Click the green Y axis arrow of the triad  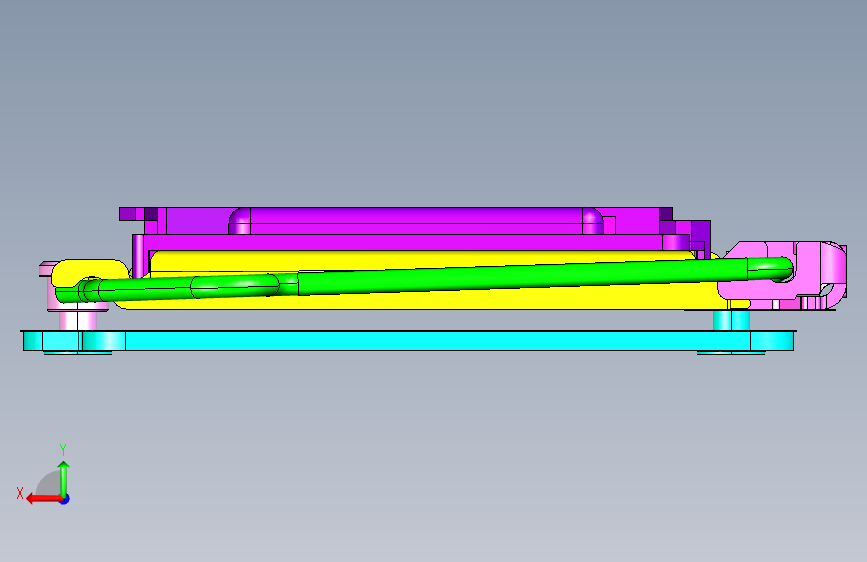64,480
